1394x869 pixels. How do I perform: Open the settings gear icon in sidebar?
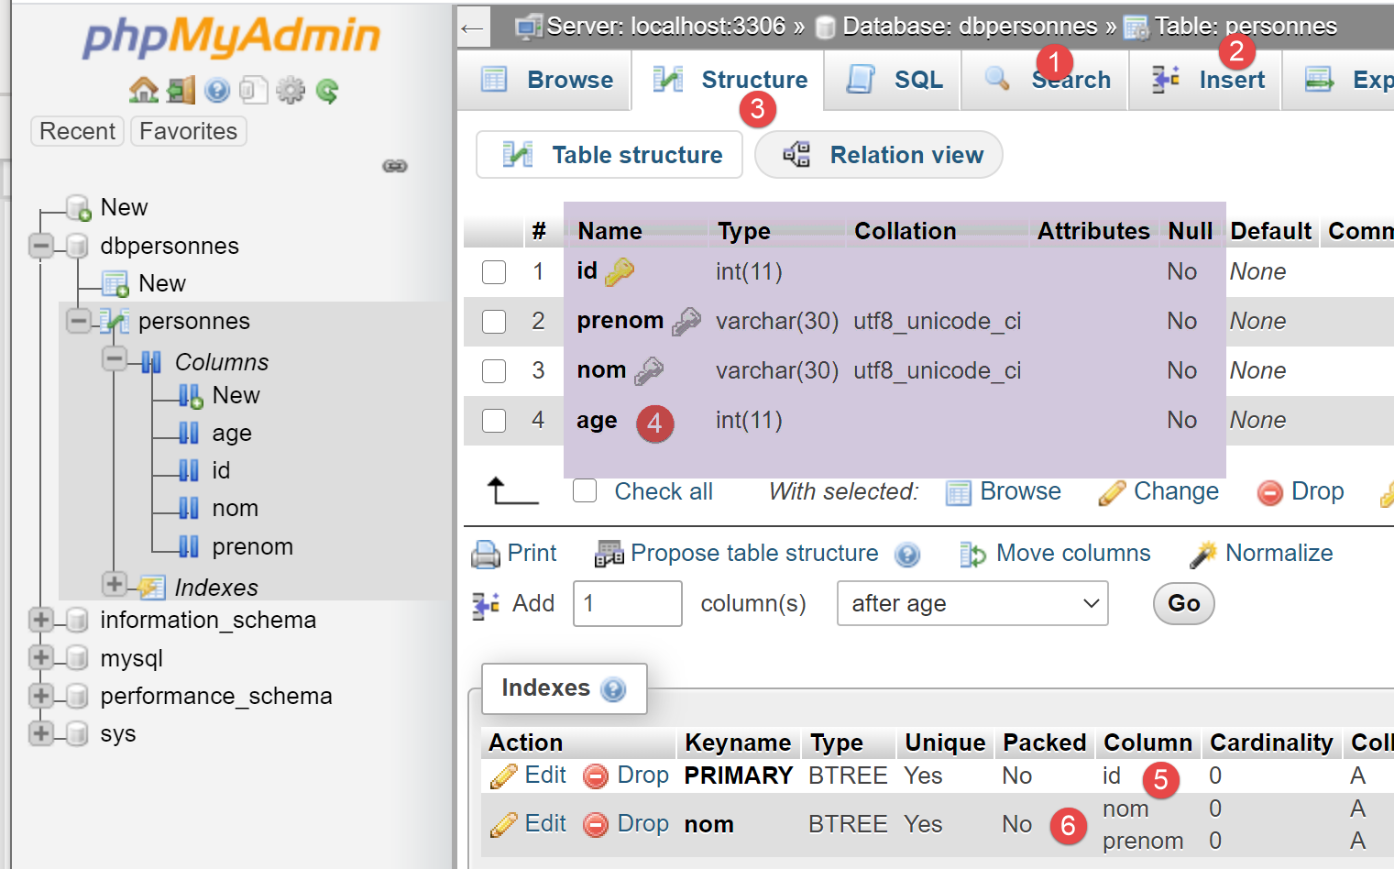(290, 91)
